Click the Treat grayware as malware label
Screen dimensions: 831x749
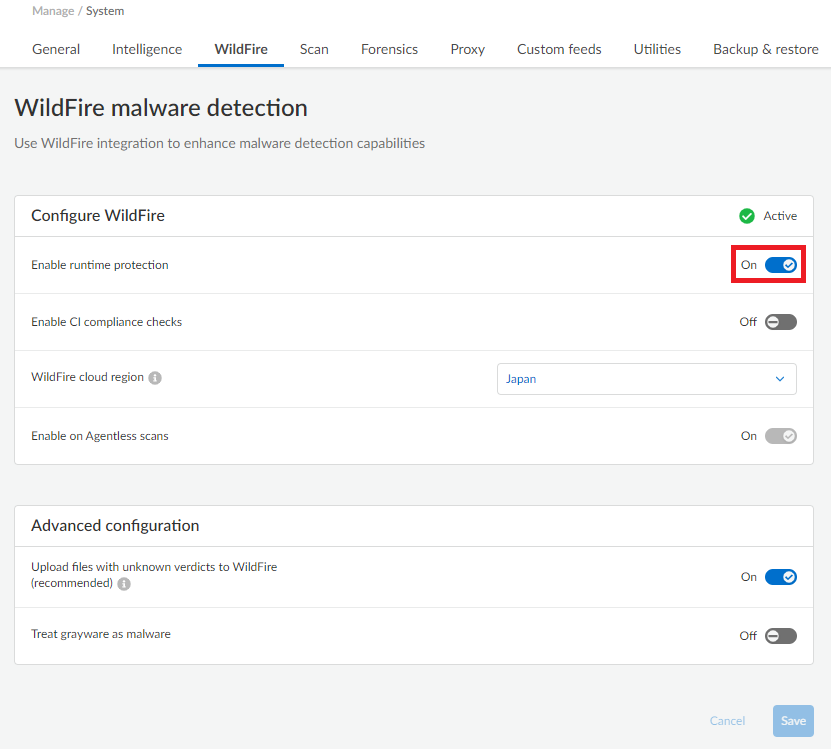(x=101, y=634)
